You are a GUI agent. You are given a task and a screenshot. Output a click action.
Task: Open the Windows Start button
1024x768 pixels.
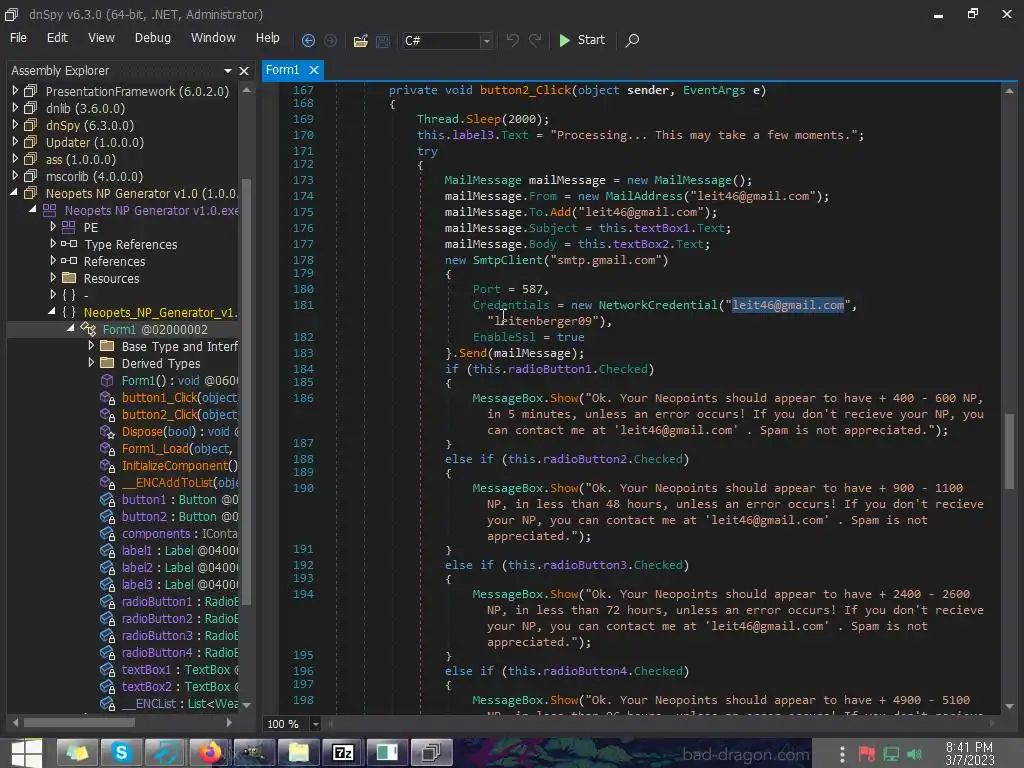click(x=26, y=753)
